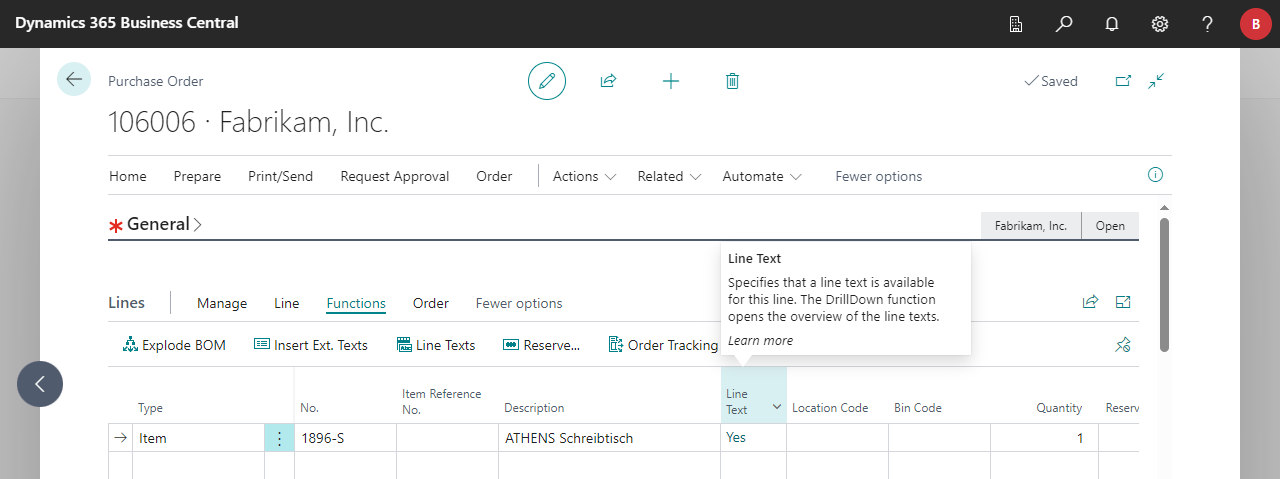
Task: Open the Lines Line menu
Action: [287, 303]
